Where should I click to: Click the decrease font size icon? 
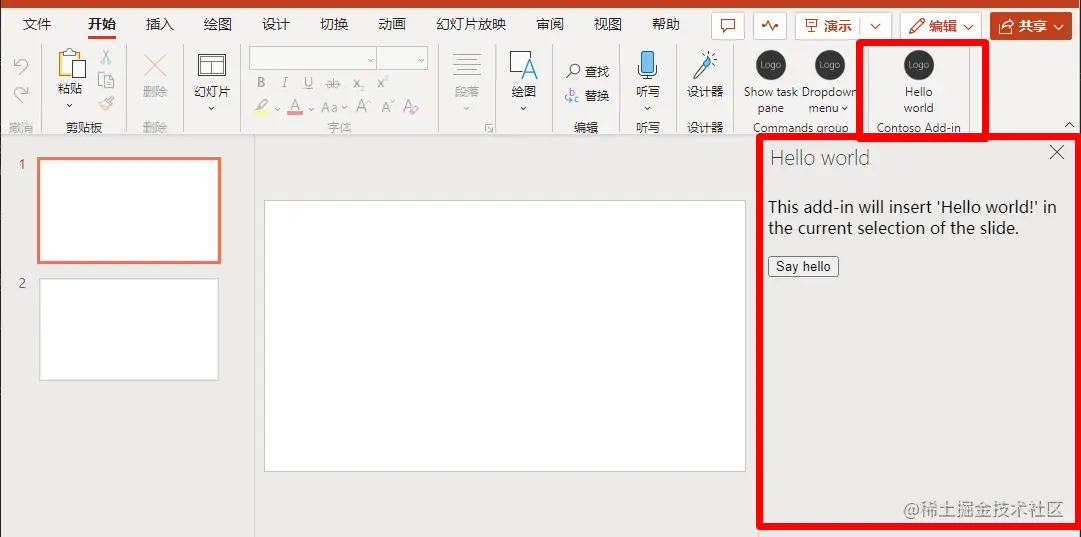(387, 107)
